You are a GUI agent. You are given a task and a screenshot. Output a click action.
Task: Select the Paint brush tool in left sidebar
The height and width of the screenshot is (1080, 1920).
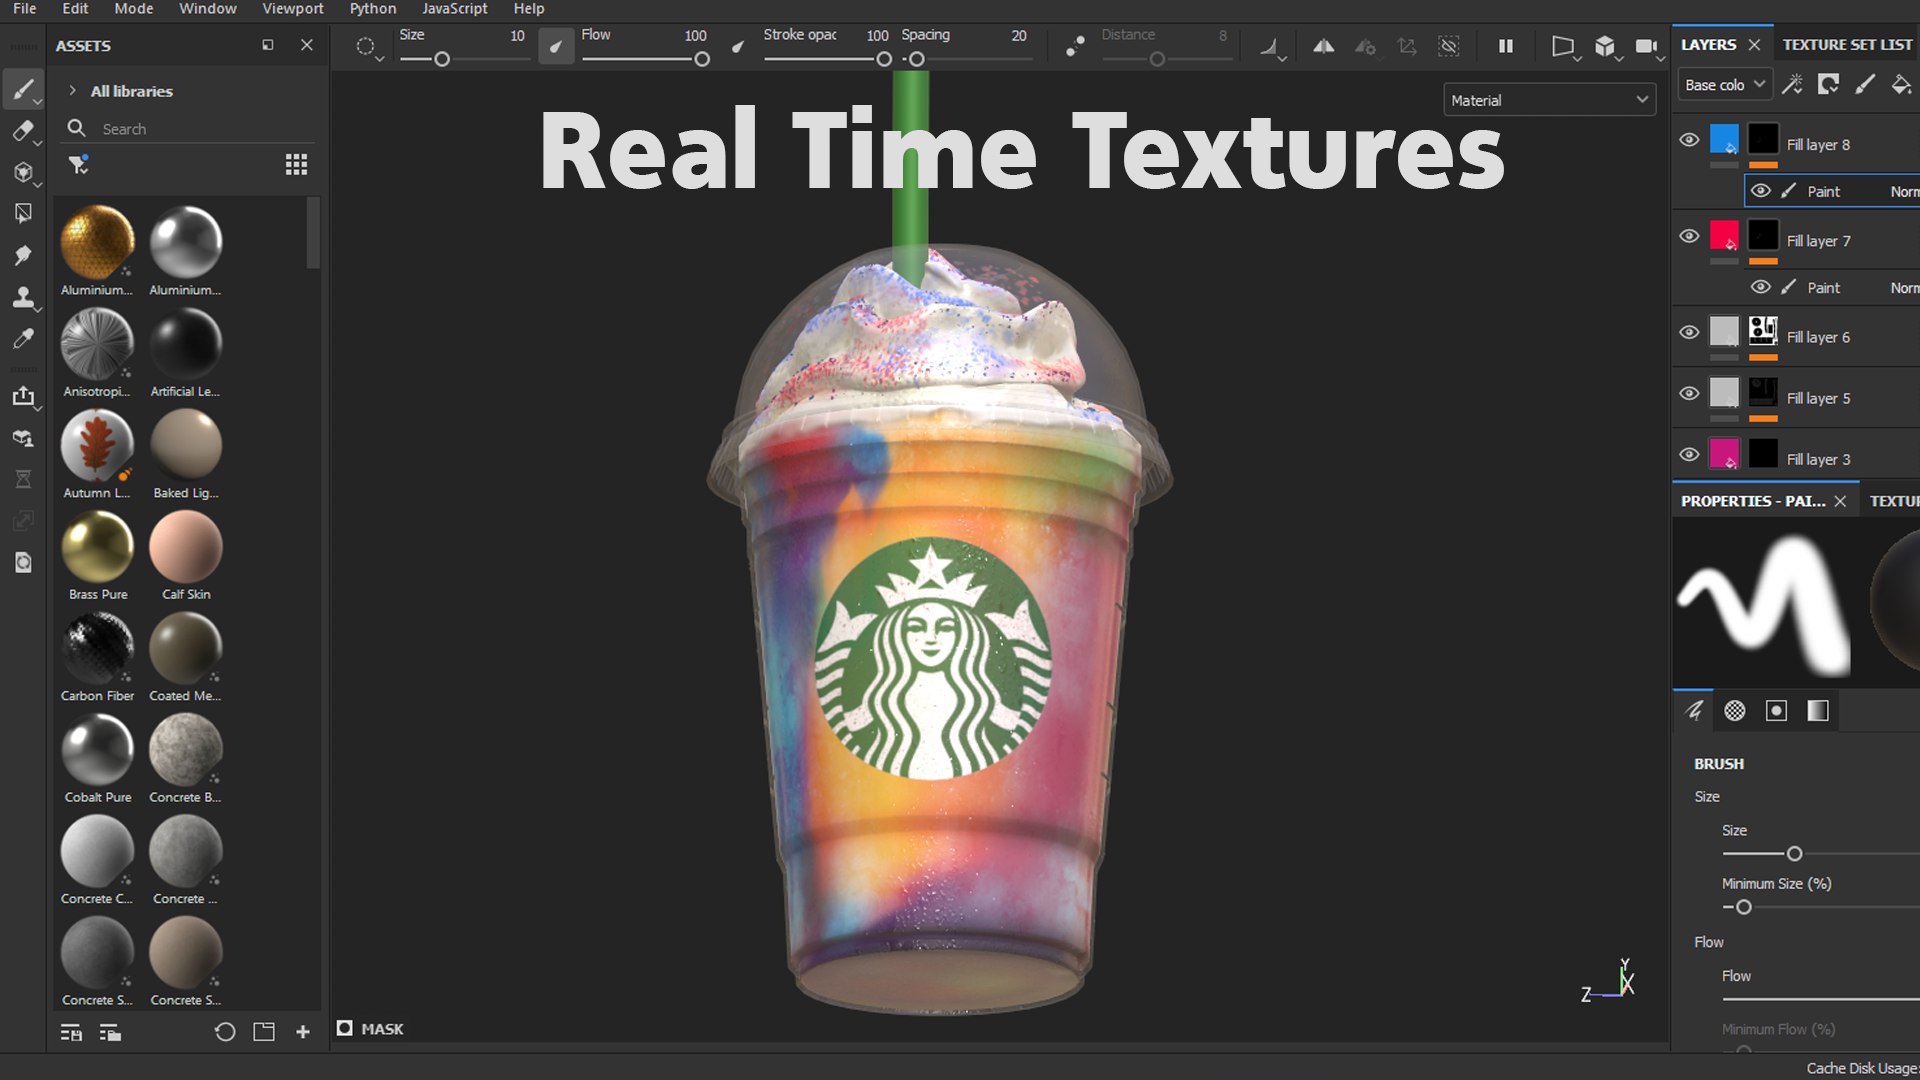23,89
